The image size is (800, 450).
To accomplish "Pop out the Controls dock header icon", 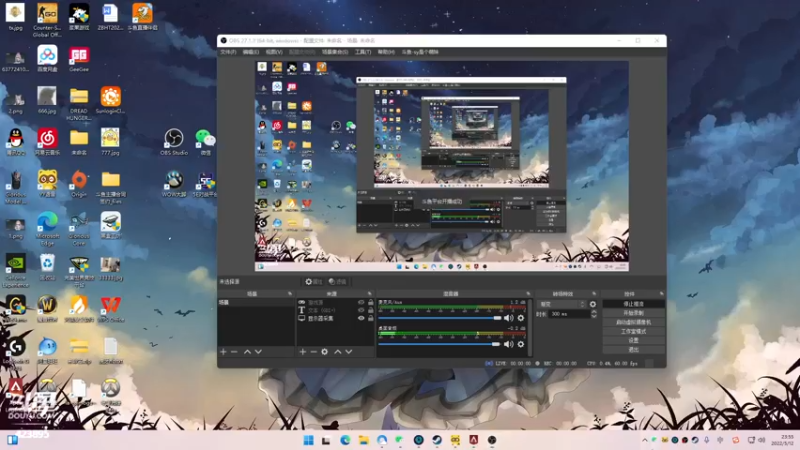I will point(661,294).
